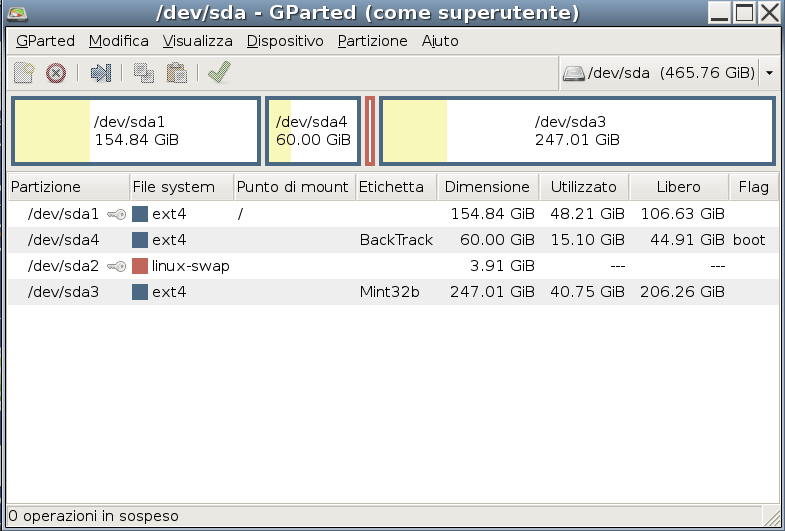Click the window menu icon in title bar

pyautogui.click(x=17, y=13)
